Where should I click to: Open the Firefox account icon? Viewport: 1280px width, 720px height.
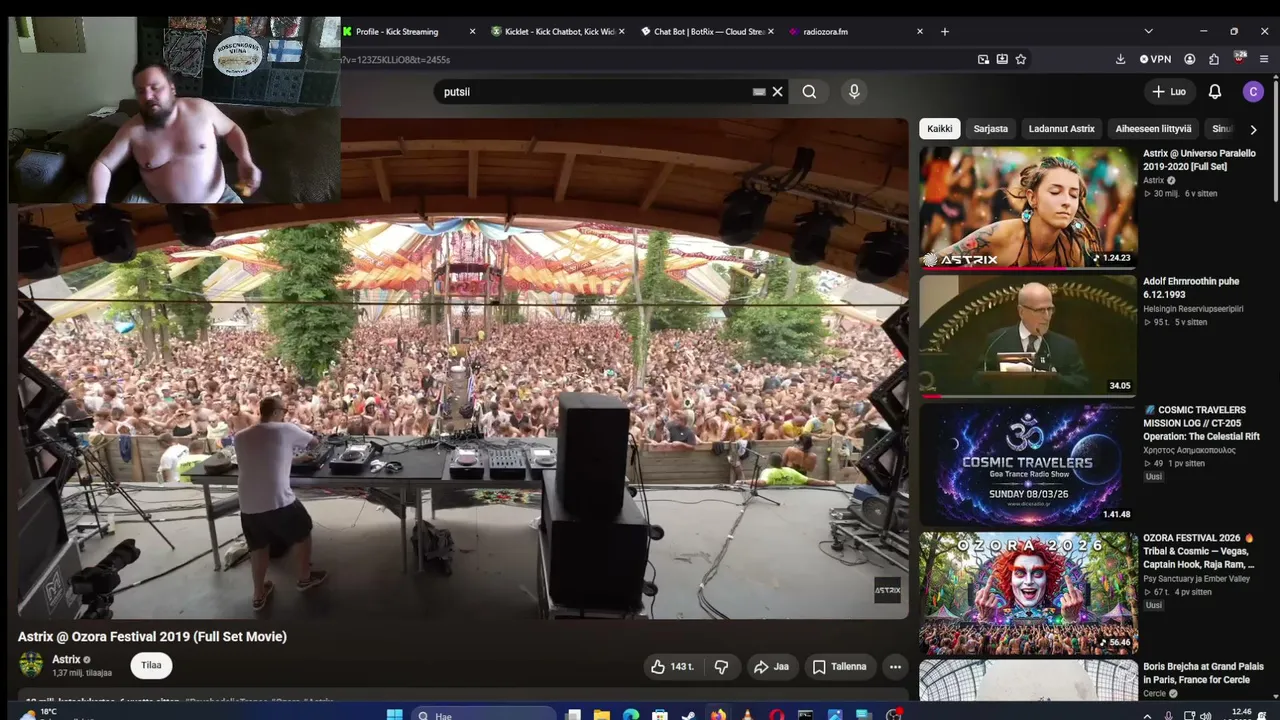click(1190, 59)
